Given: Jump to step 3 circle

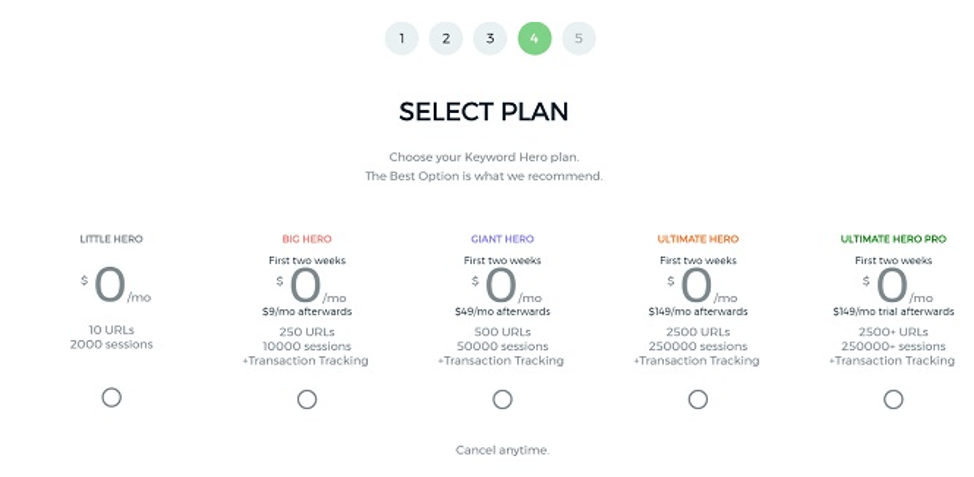Looking at the screenshot, I should coord(490,39).
